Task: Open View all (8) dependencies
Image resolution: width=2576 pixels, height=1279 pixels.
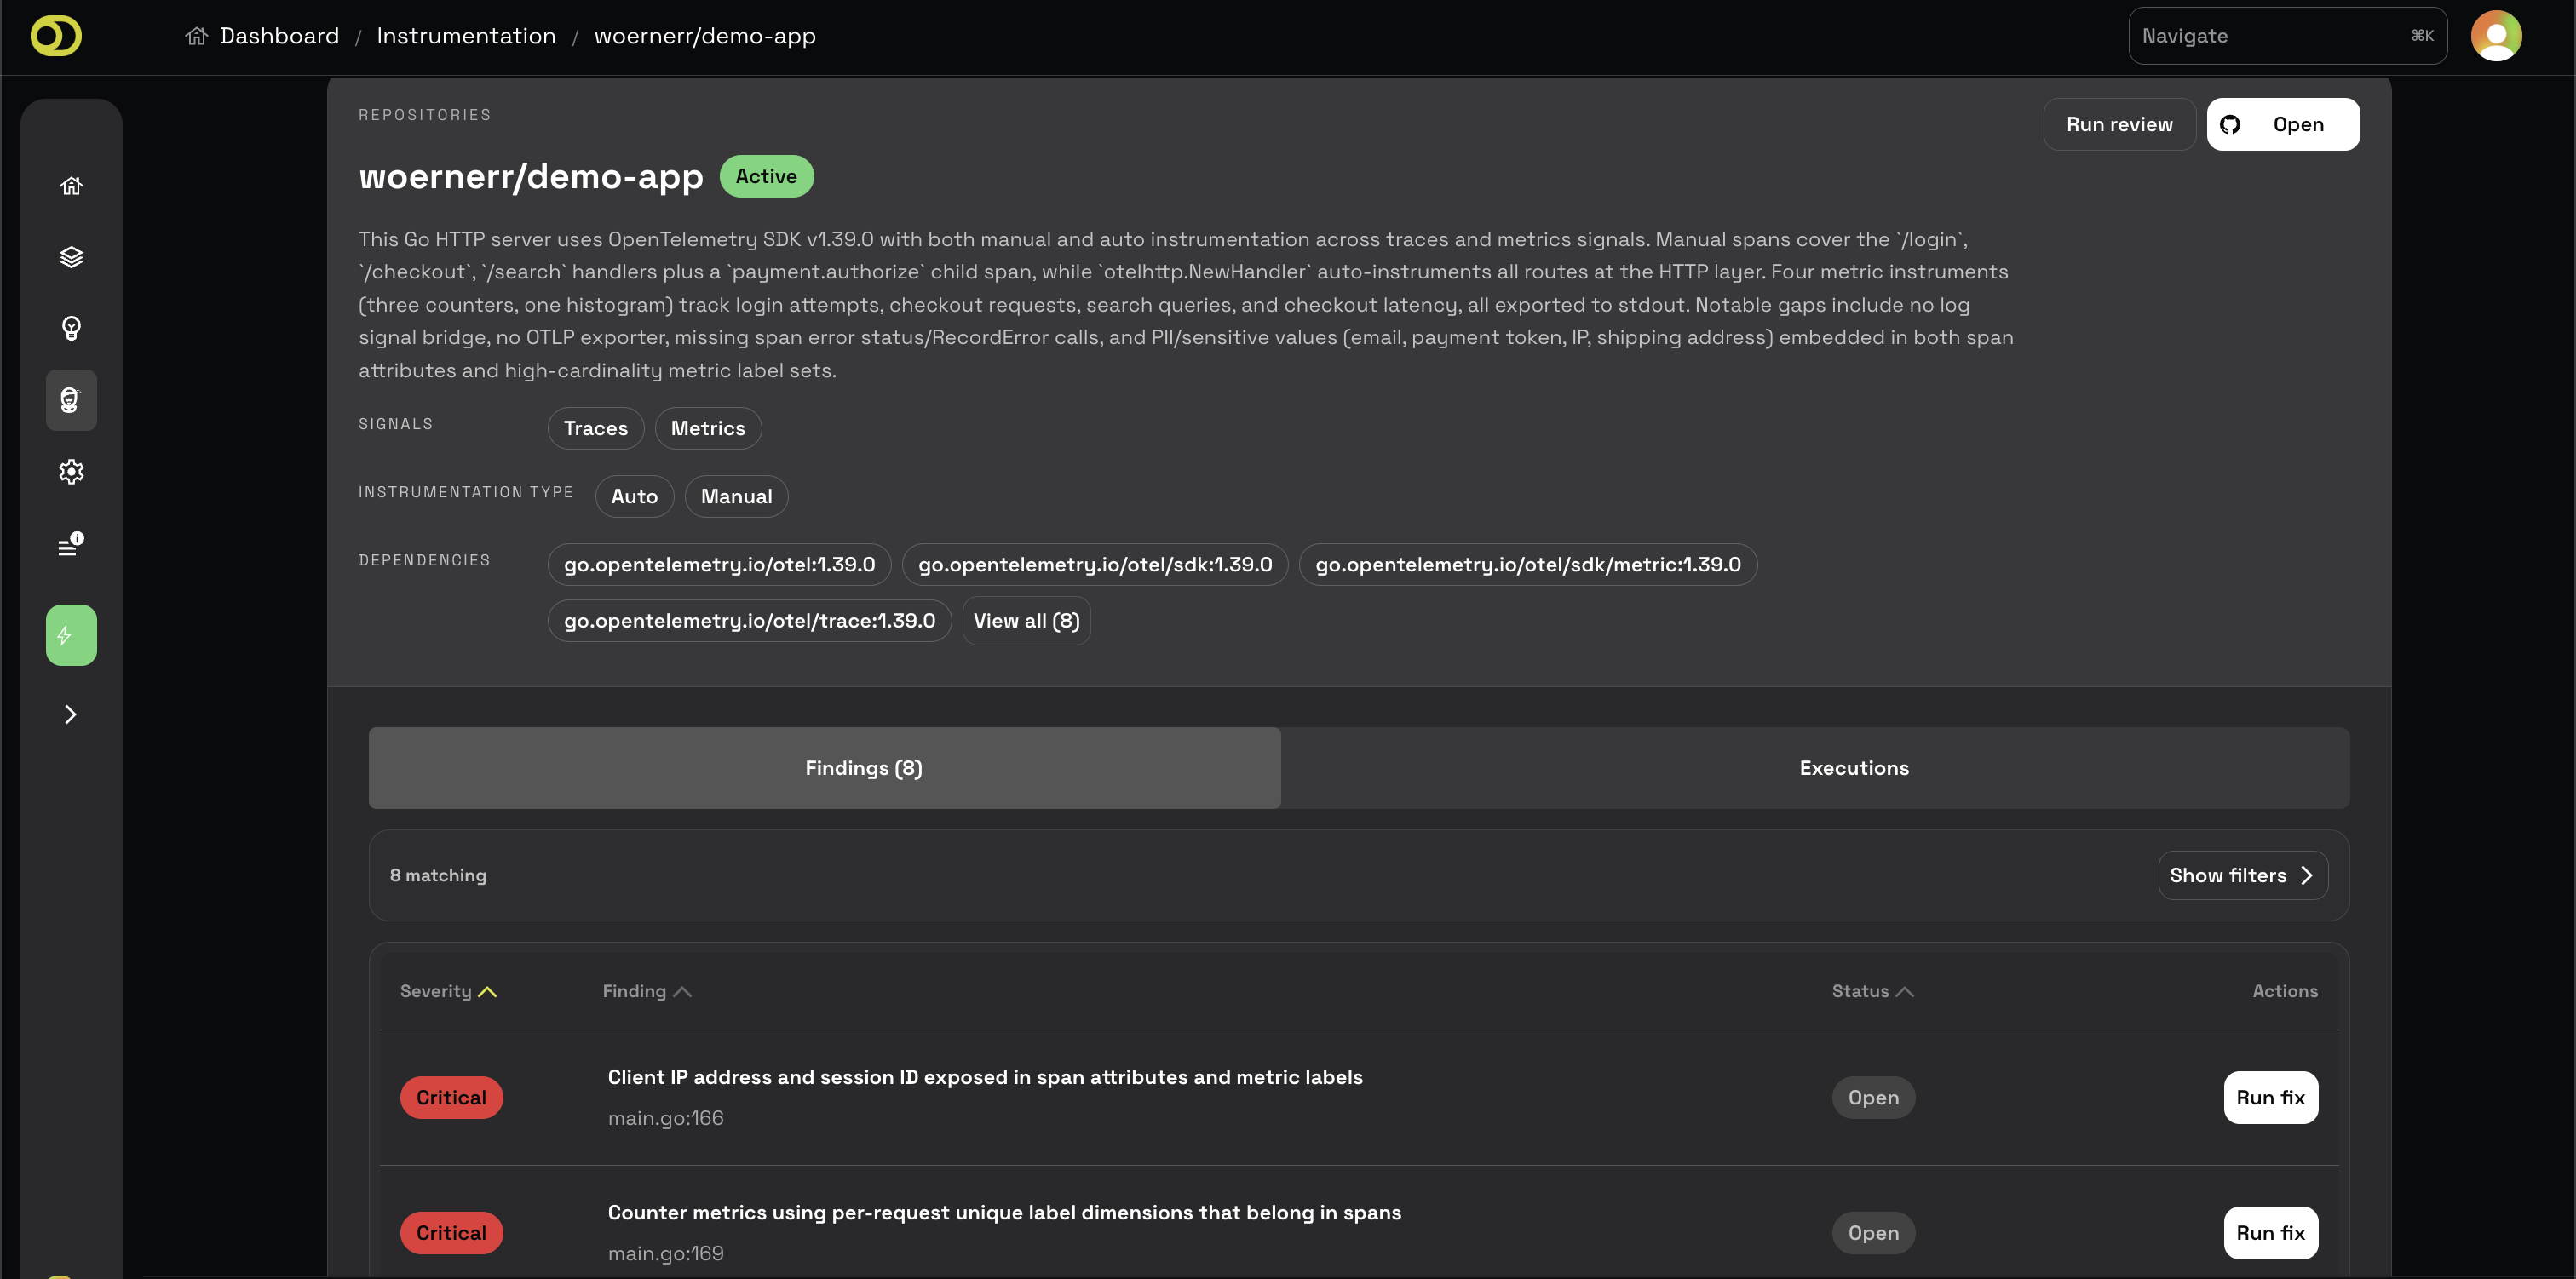Action: click(x=1025, y=620)
